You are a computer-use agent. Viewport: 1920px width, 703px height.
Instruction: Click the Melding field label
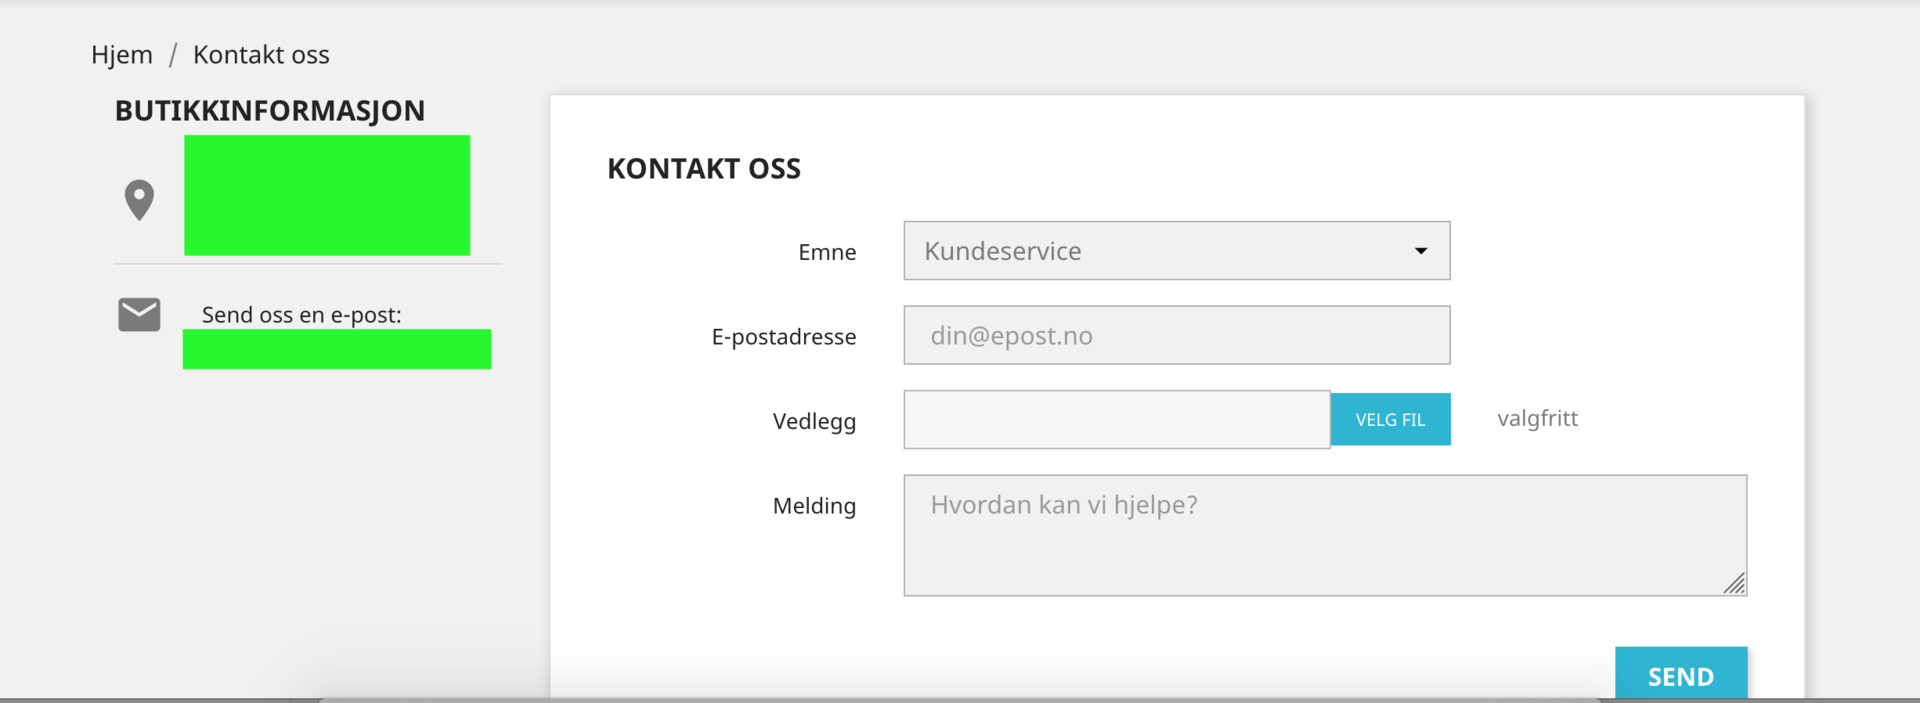[x=814, y=506]
